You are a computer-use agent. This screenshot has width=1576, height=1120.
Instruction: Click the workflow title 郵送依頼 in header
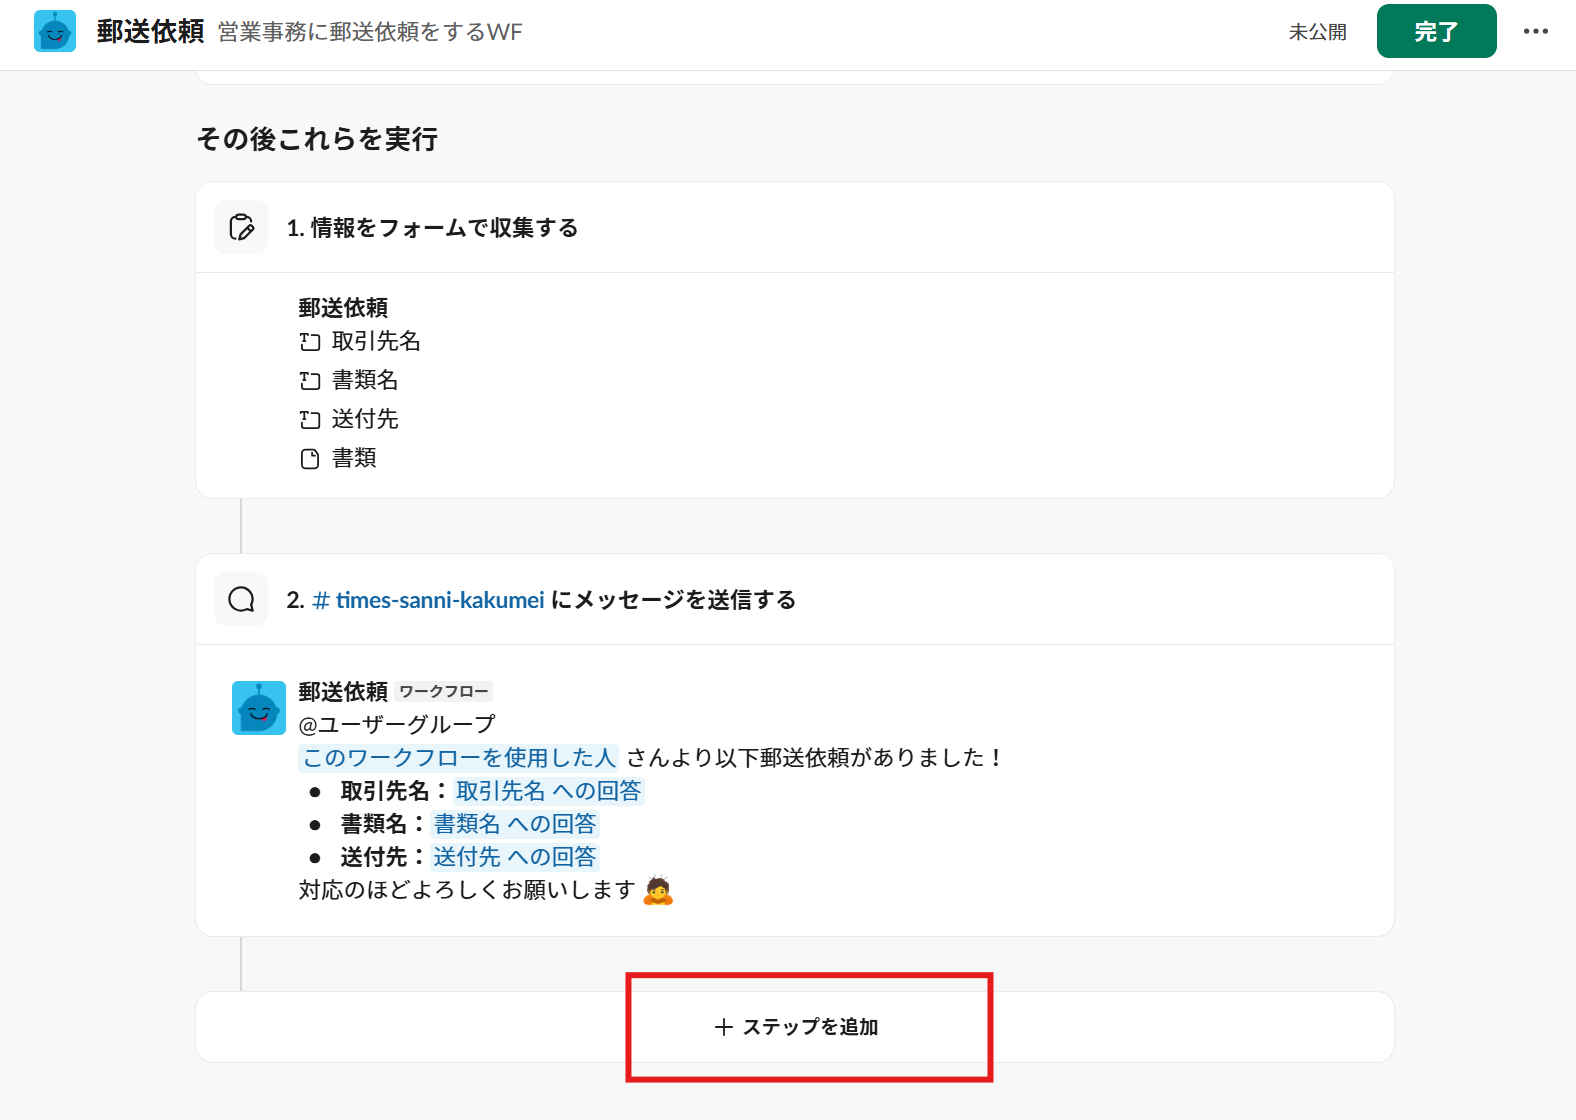pyautogui.click(x=150, y=32)
